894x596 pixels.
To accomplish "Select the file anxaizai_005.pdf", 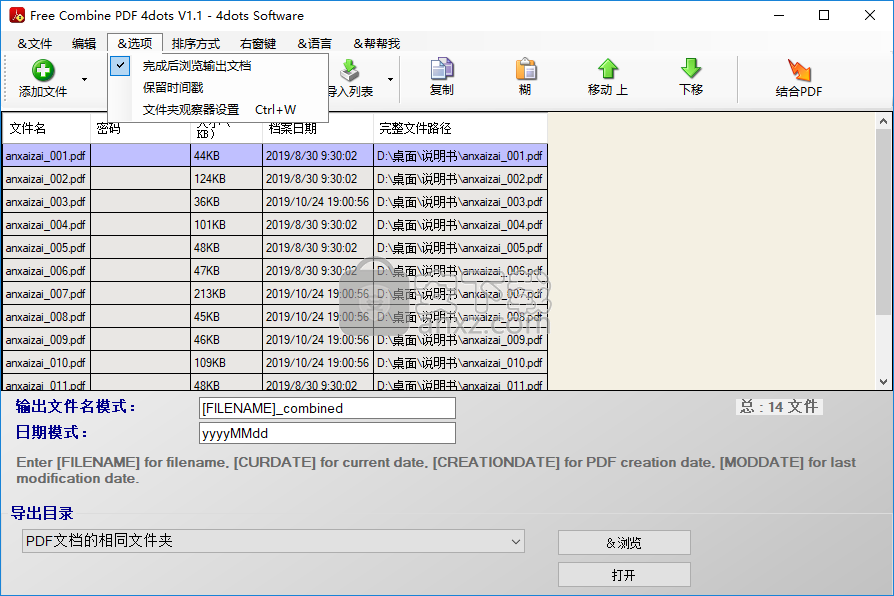I will pyautogui.click(x=46, y=248).
